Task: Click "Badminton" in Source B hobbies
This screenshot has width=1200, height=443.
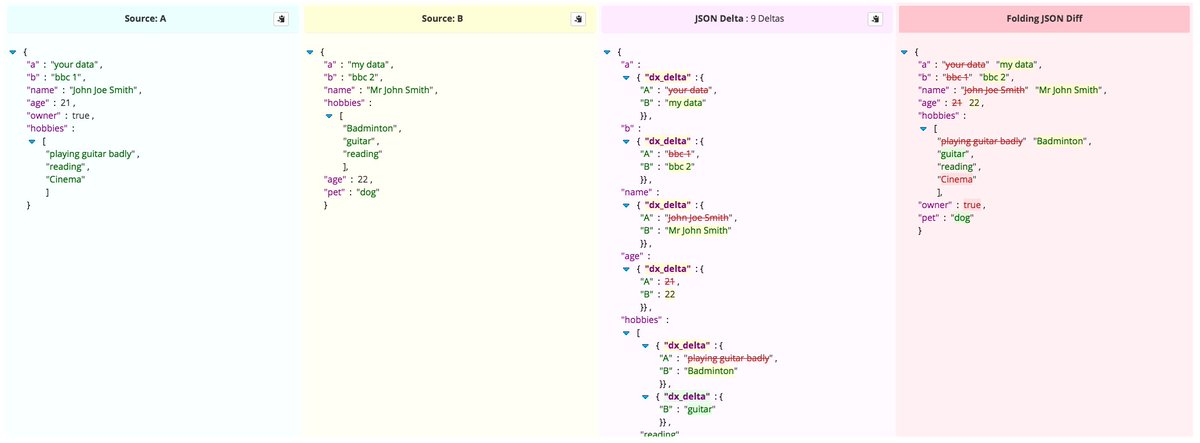Action: click(371, 128)
